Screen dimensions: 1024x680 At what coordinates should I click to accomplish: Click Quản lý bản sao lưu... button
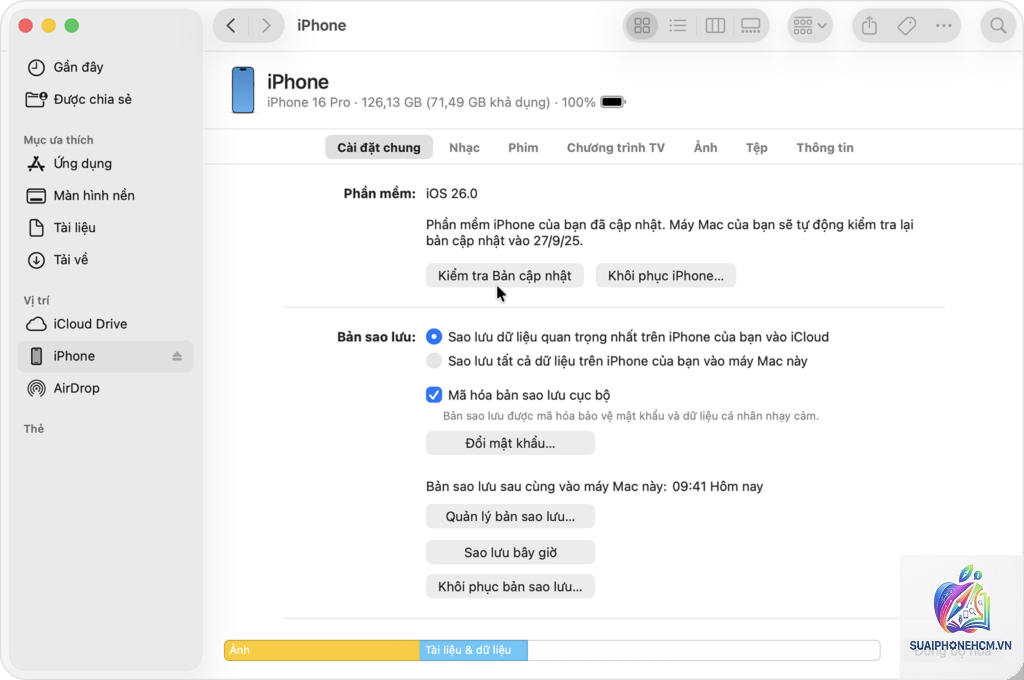pyautogui.click(x=510, y=516)
